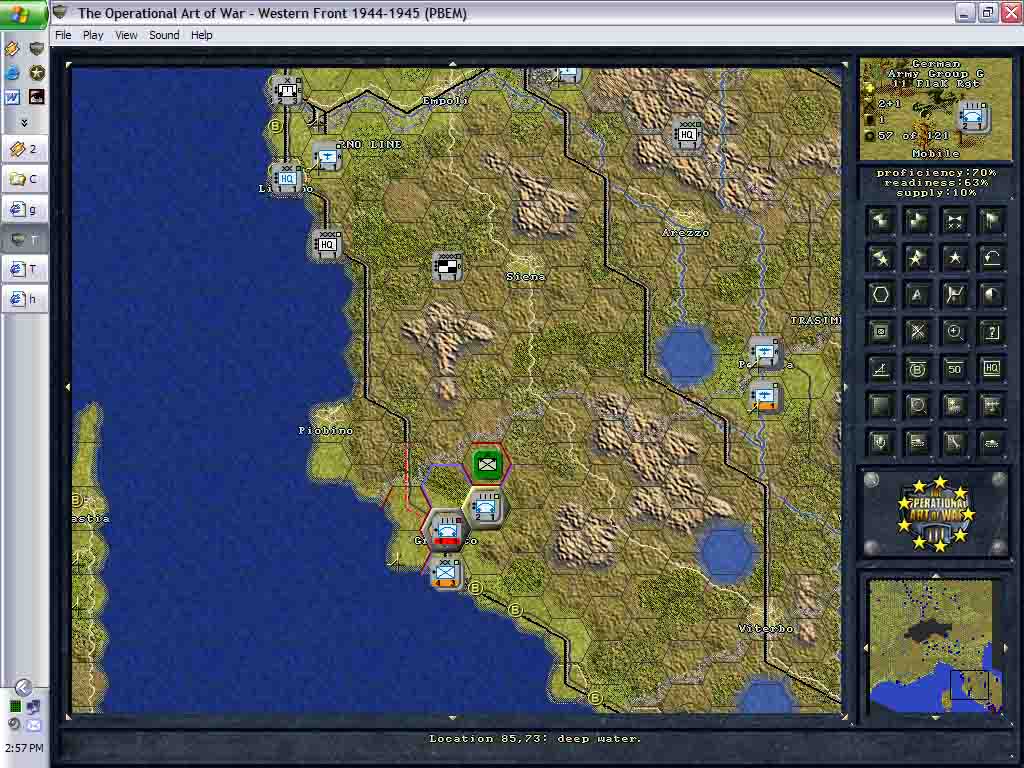
Task: Click the hexagon icon in control panel
Action: click(x=880, y=295)
